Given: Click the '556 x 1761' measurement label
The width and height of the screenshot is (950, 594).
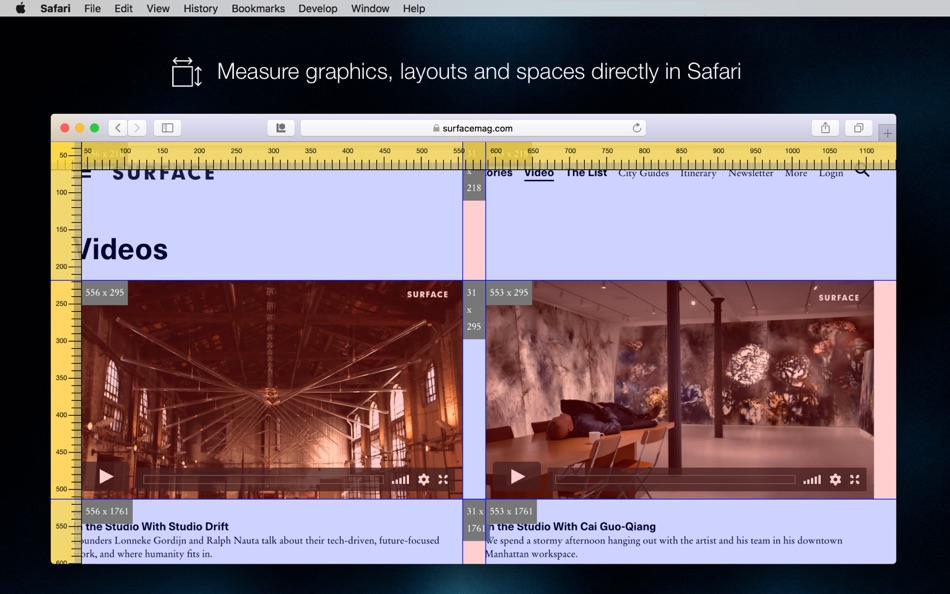Looking at the screenshot, I should [x=107, y=512].
